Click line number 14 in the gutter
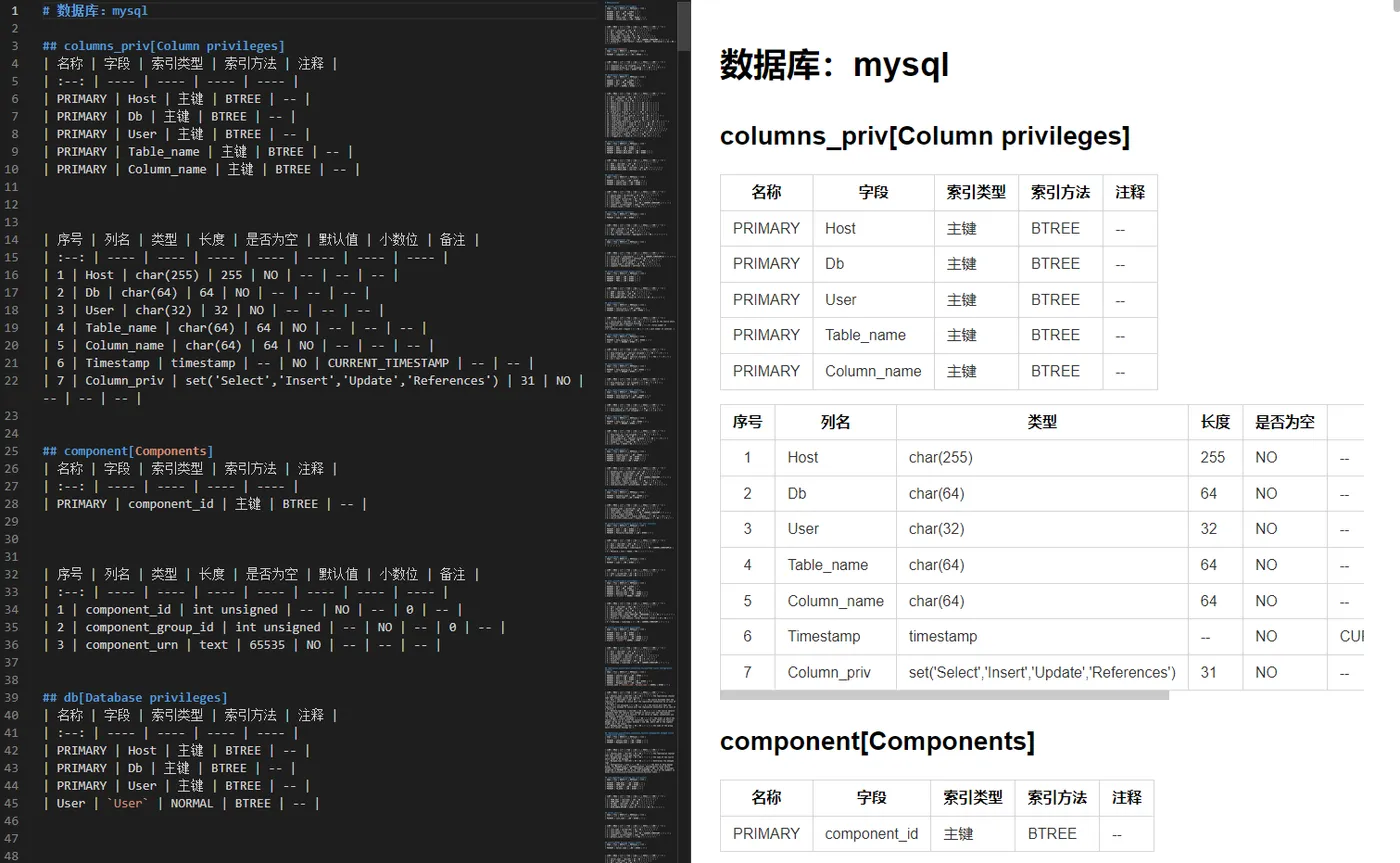Viewport: 1400px width, 863px height. (x=12, y=239)
